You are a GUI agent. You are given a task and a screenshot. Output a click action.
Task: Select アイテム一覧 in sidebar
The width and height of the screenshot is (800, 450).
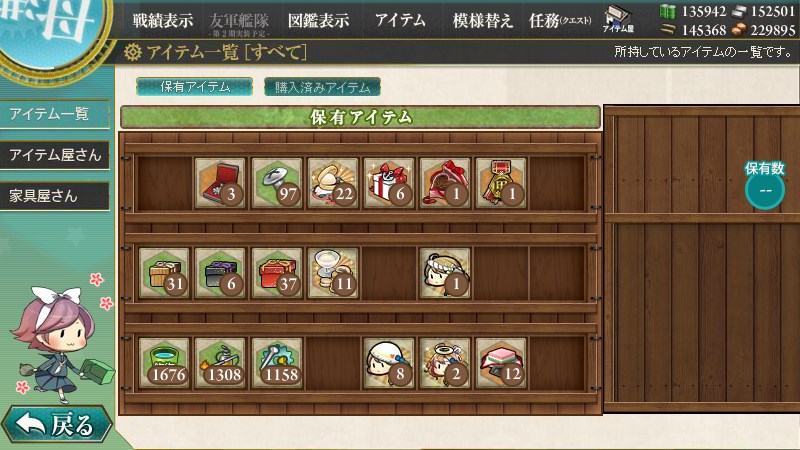pos(55,113)
